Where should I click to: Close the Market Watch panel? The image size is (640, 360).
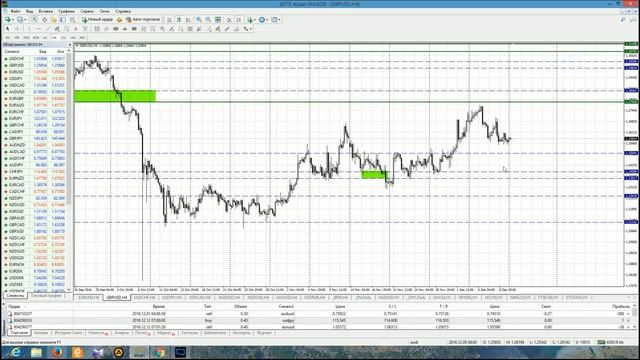(70, 44)
